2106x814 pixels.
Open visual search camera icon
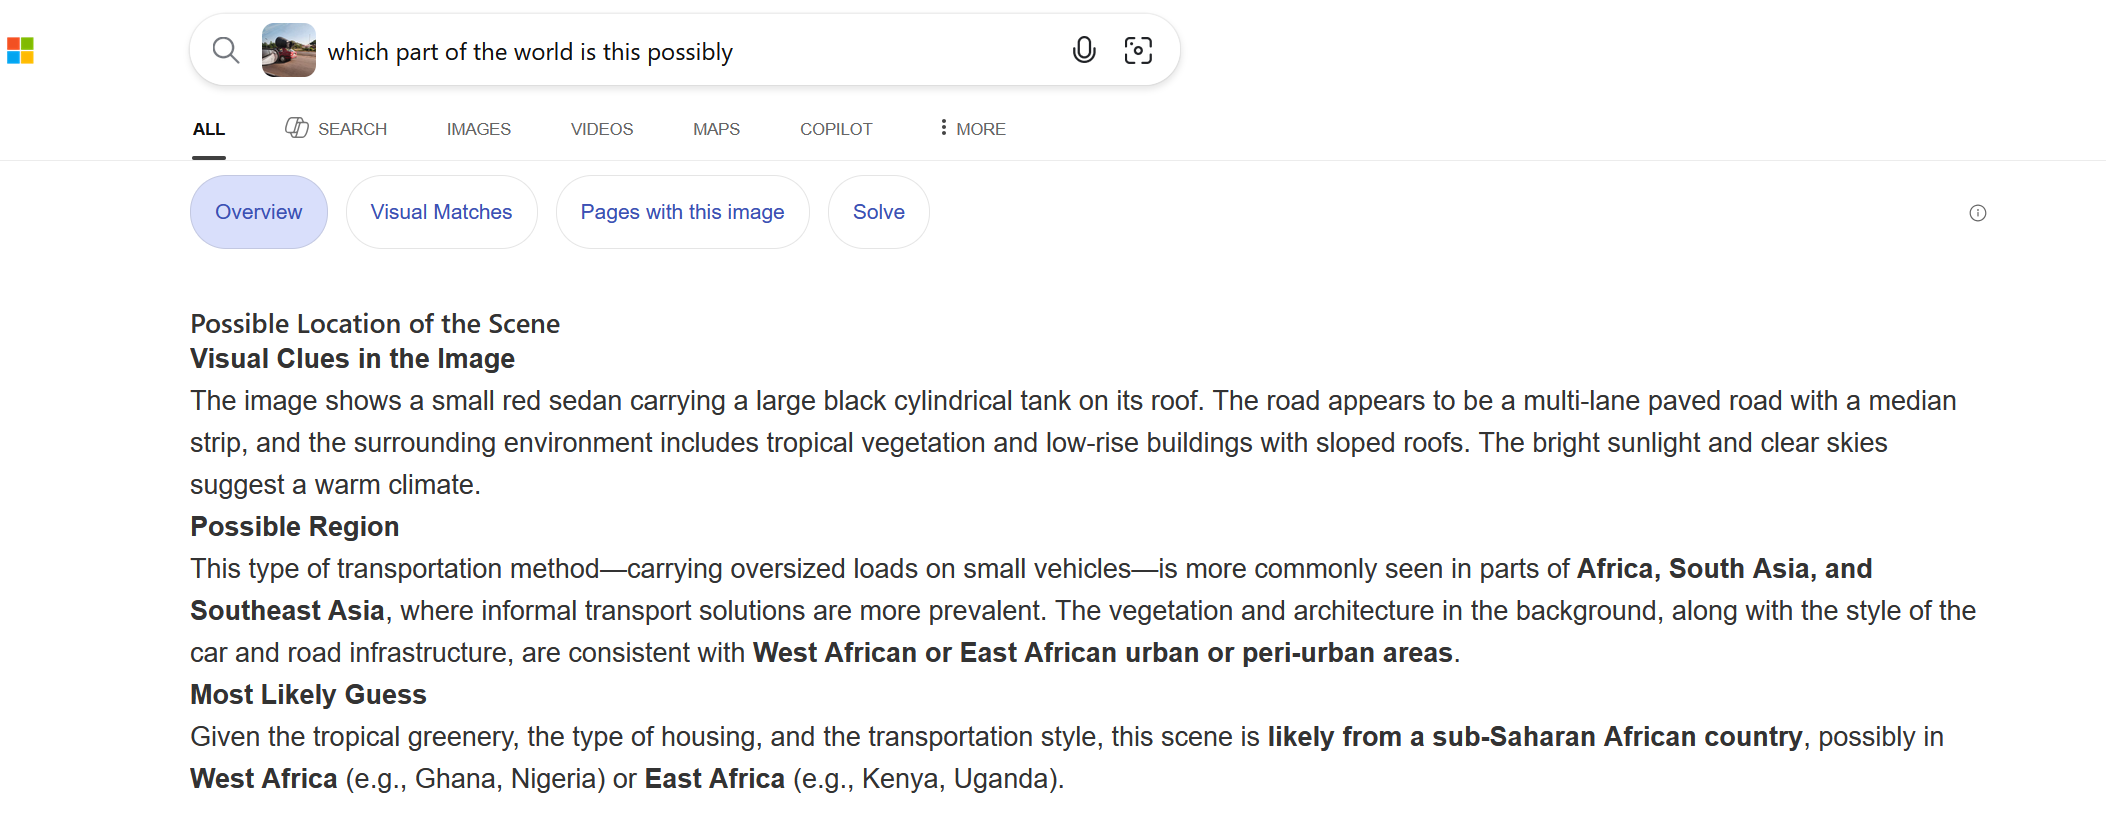[x=1138, y=50]
